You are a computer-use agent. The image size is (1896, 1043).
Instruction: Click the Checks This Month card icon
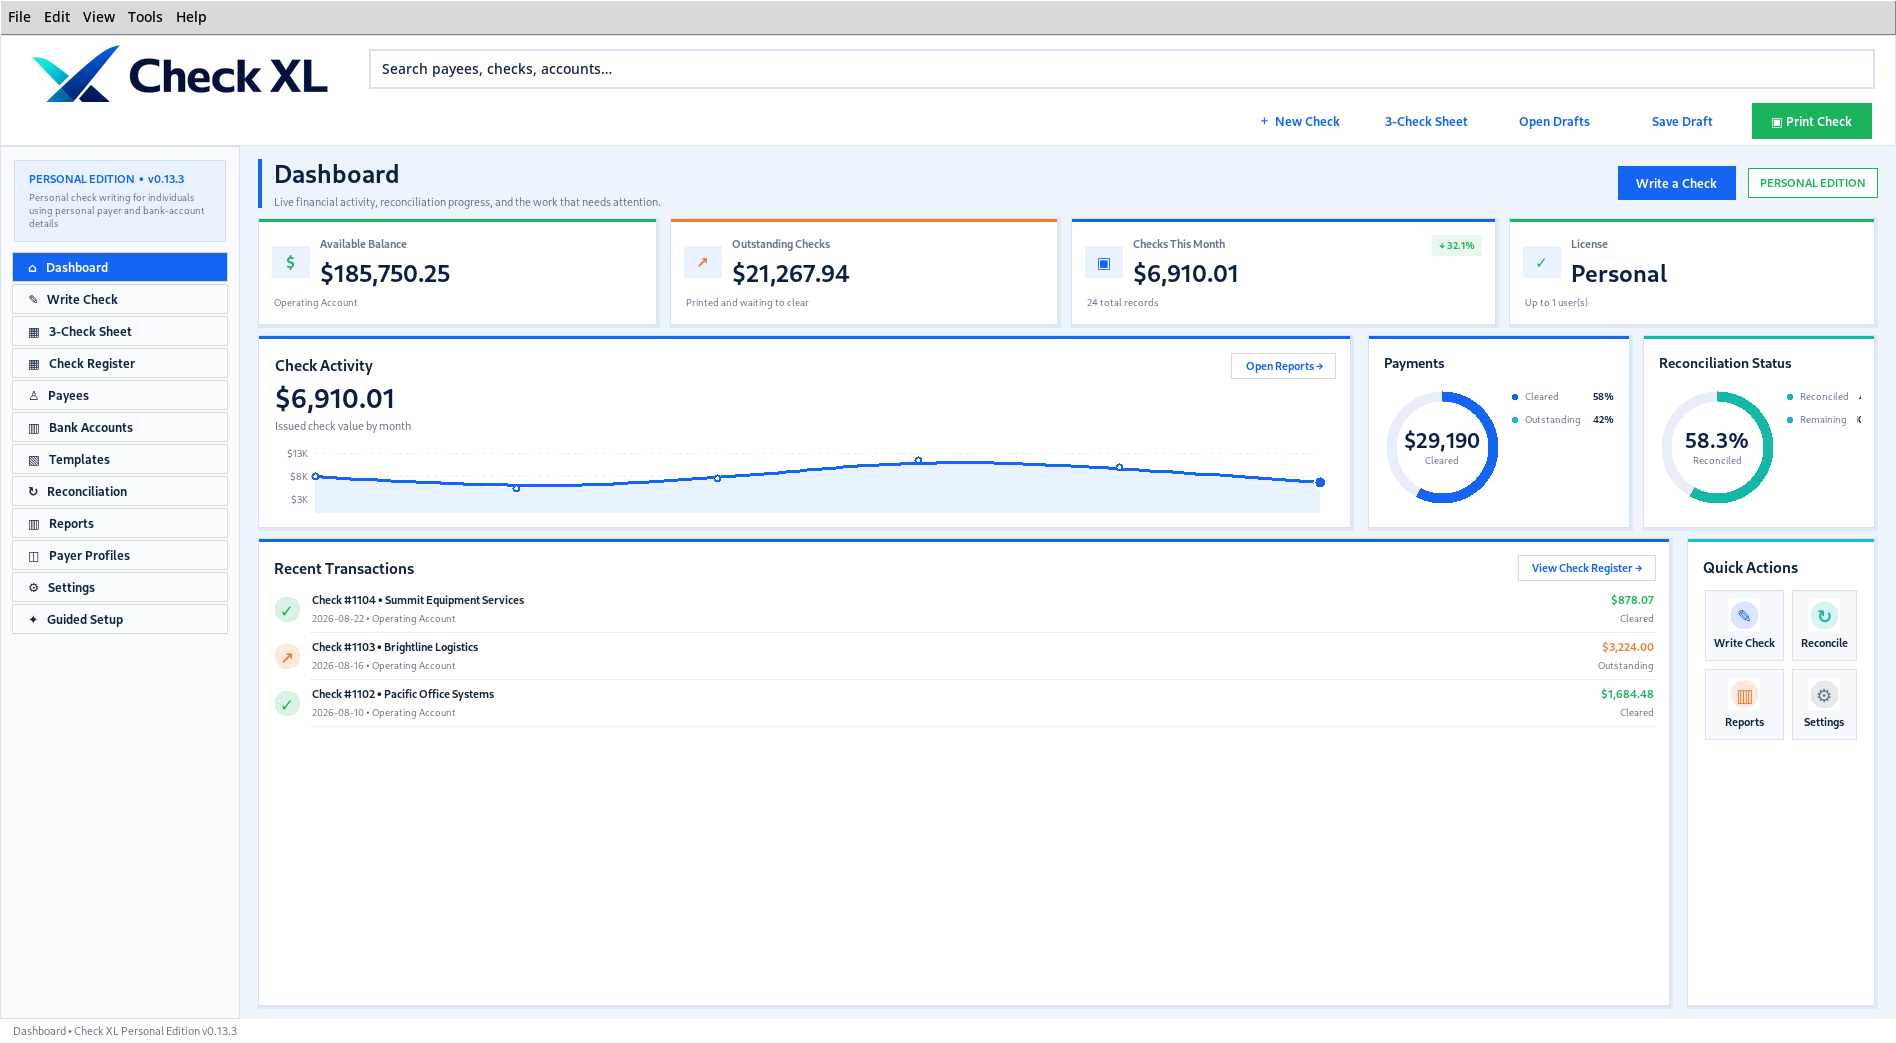1103,263
